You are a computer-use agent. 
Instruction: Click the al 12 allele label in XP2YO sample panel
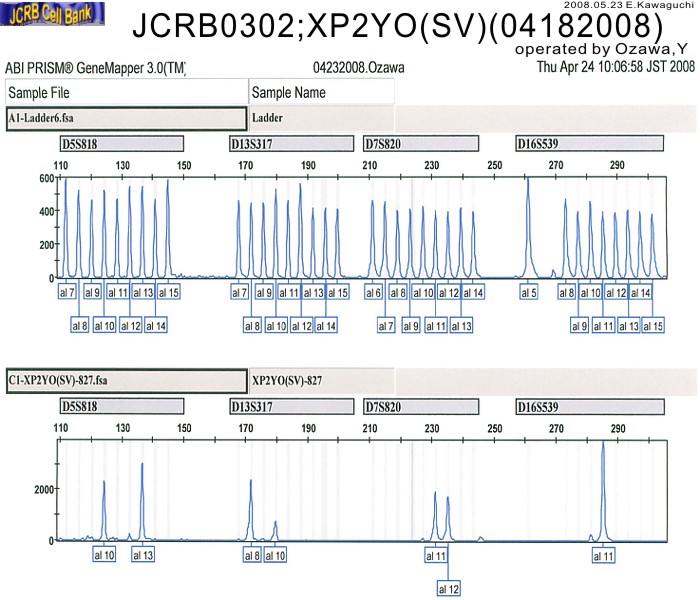coord(448,589)
